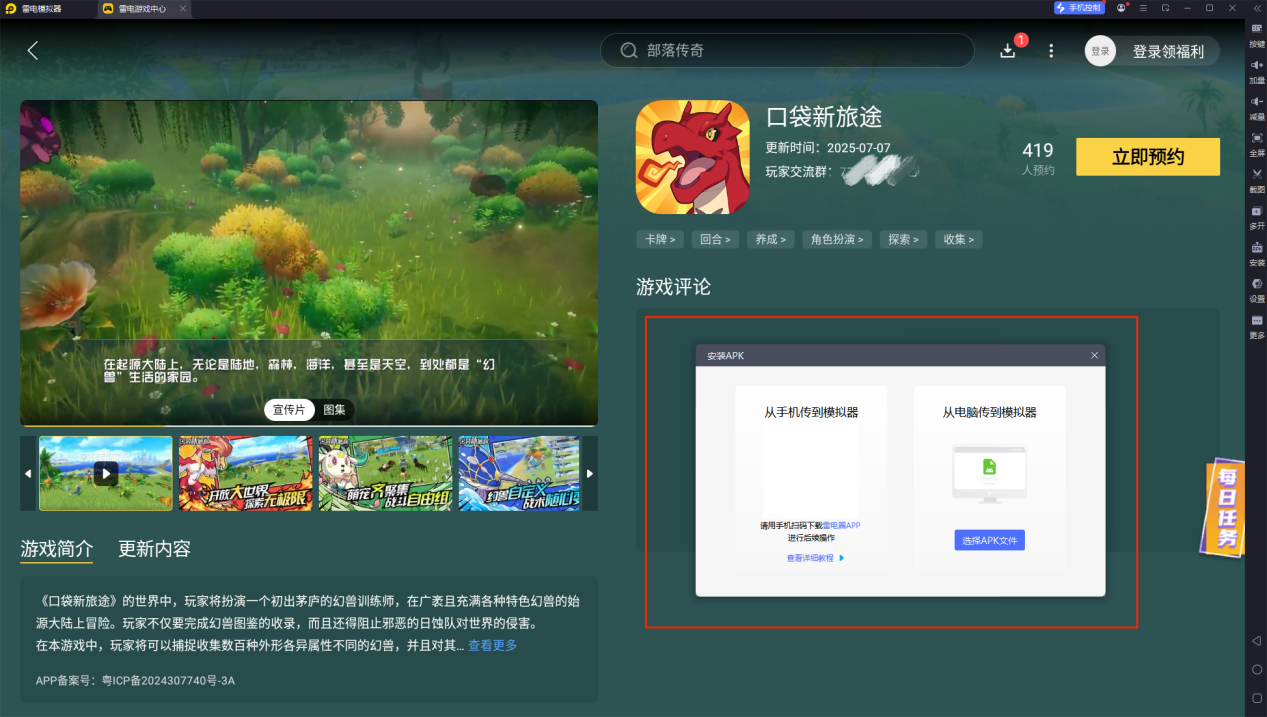The width and height of the screenshot is (1267, 717).
Task: Open the user account icon in title bar
Action: pos(1122,8)
